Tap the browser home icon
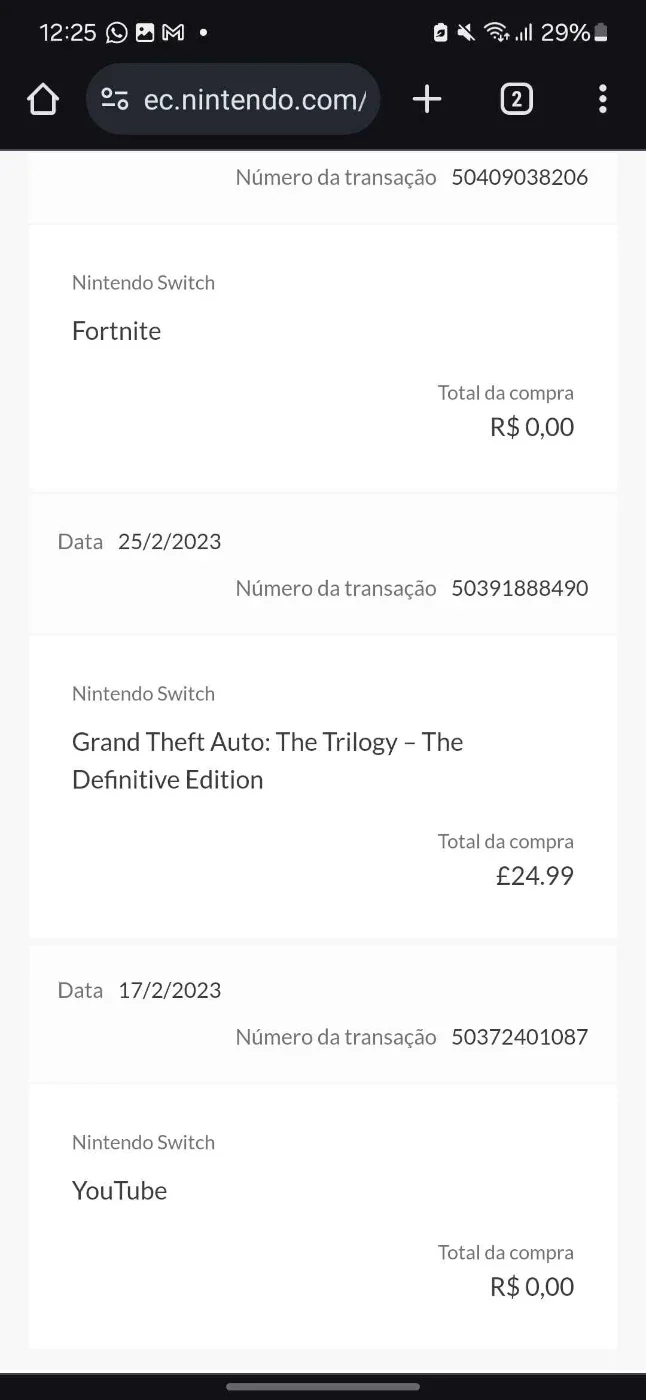The width and height of the screenshot is (646, 1400). pyautogui.click(x=43, y=99)
